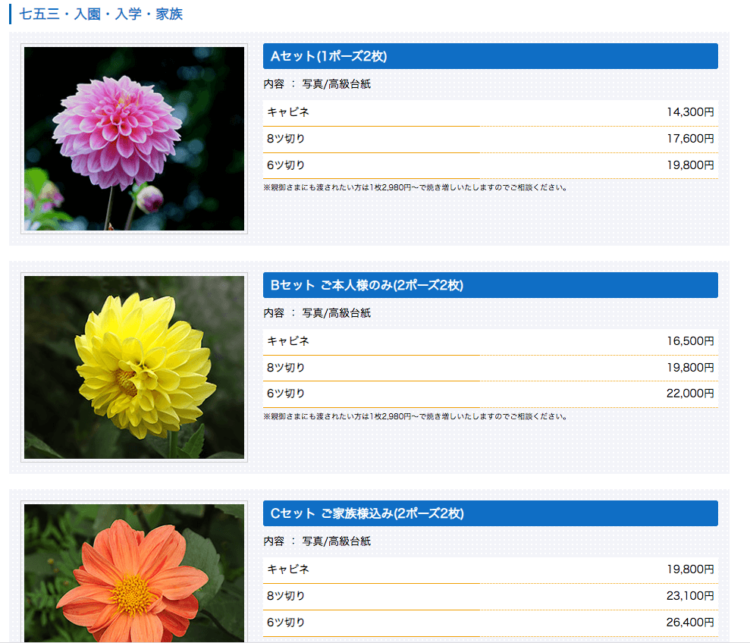Select the 19,800円 price in Aセット

tap(690, 165)
